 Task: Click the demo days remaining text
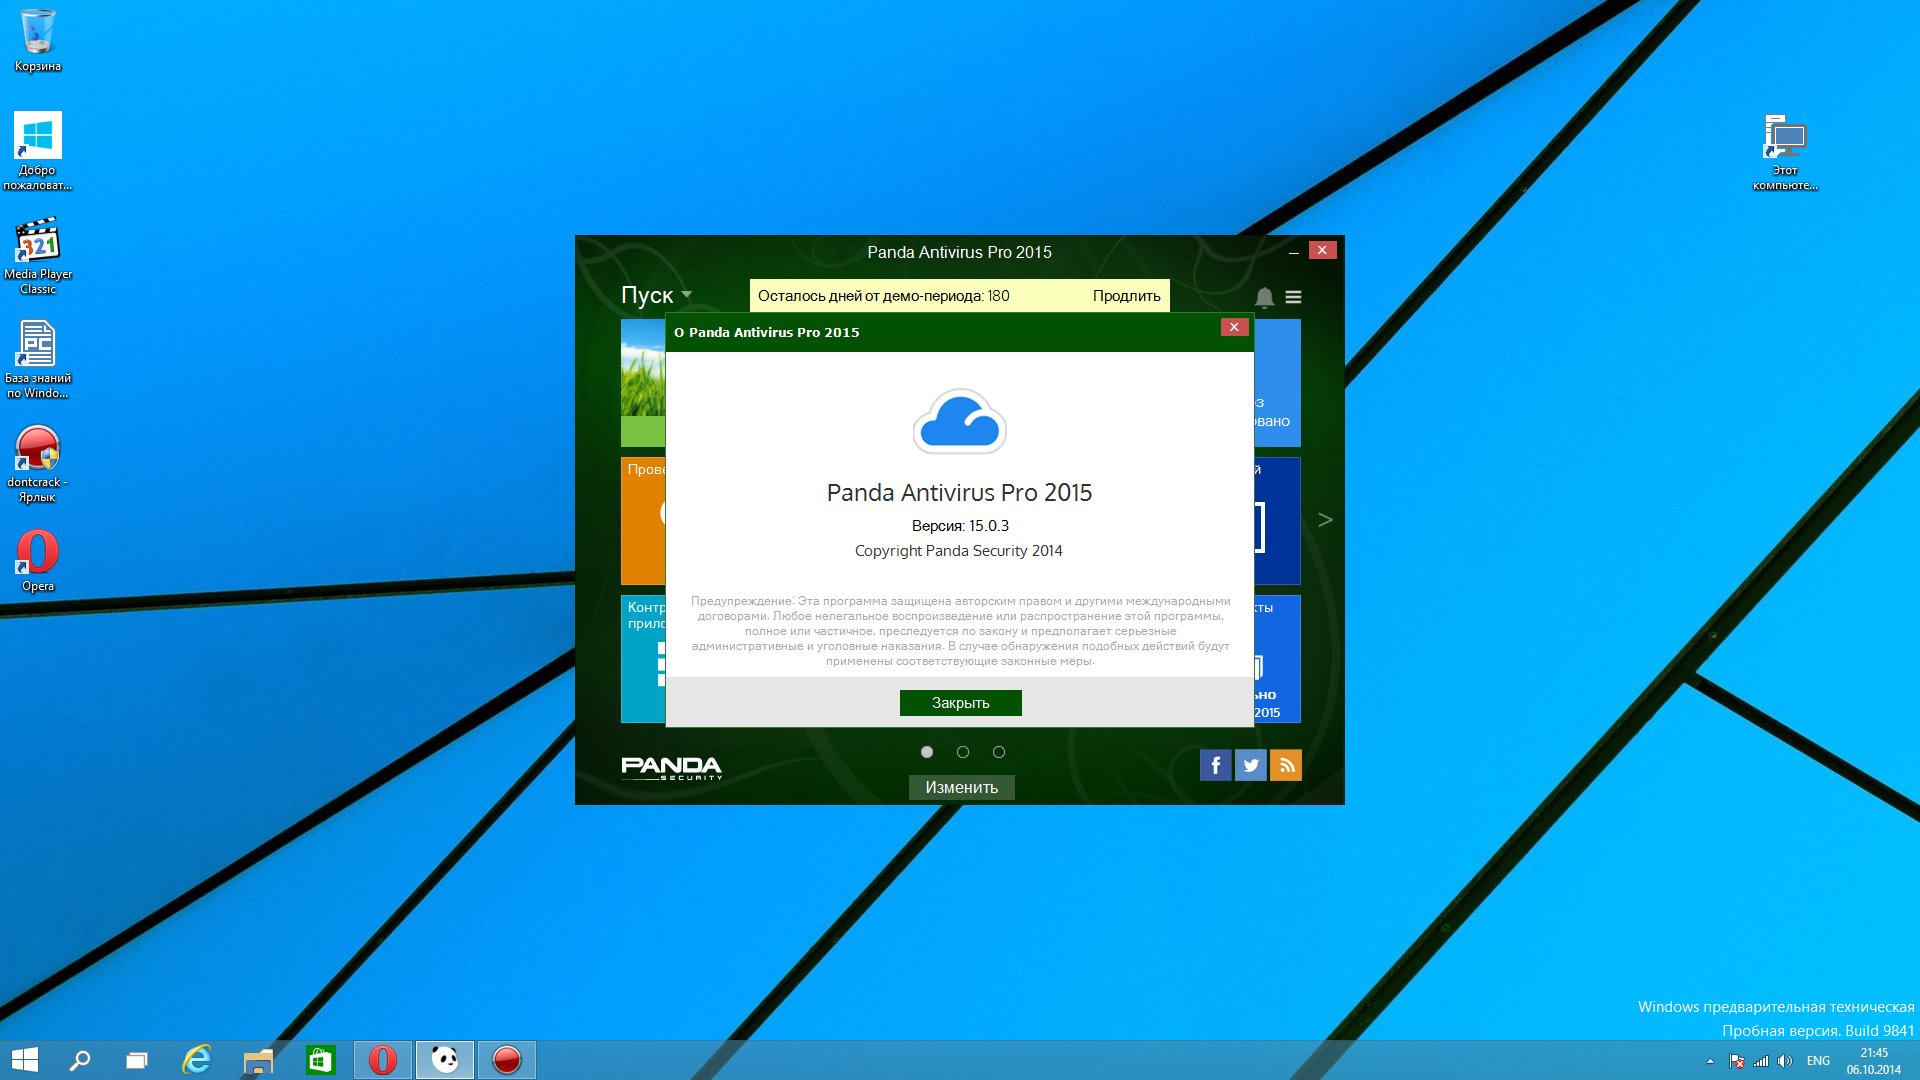tap(884, 296)
